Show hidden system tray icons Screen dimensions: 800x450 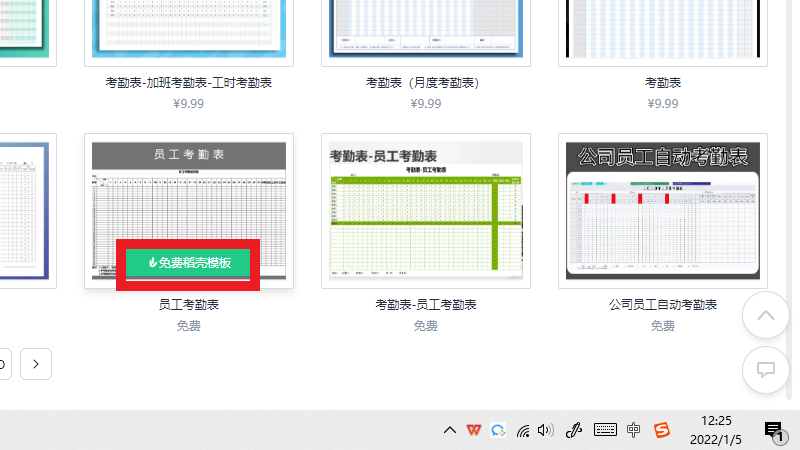coord(450,430)
